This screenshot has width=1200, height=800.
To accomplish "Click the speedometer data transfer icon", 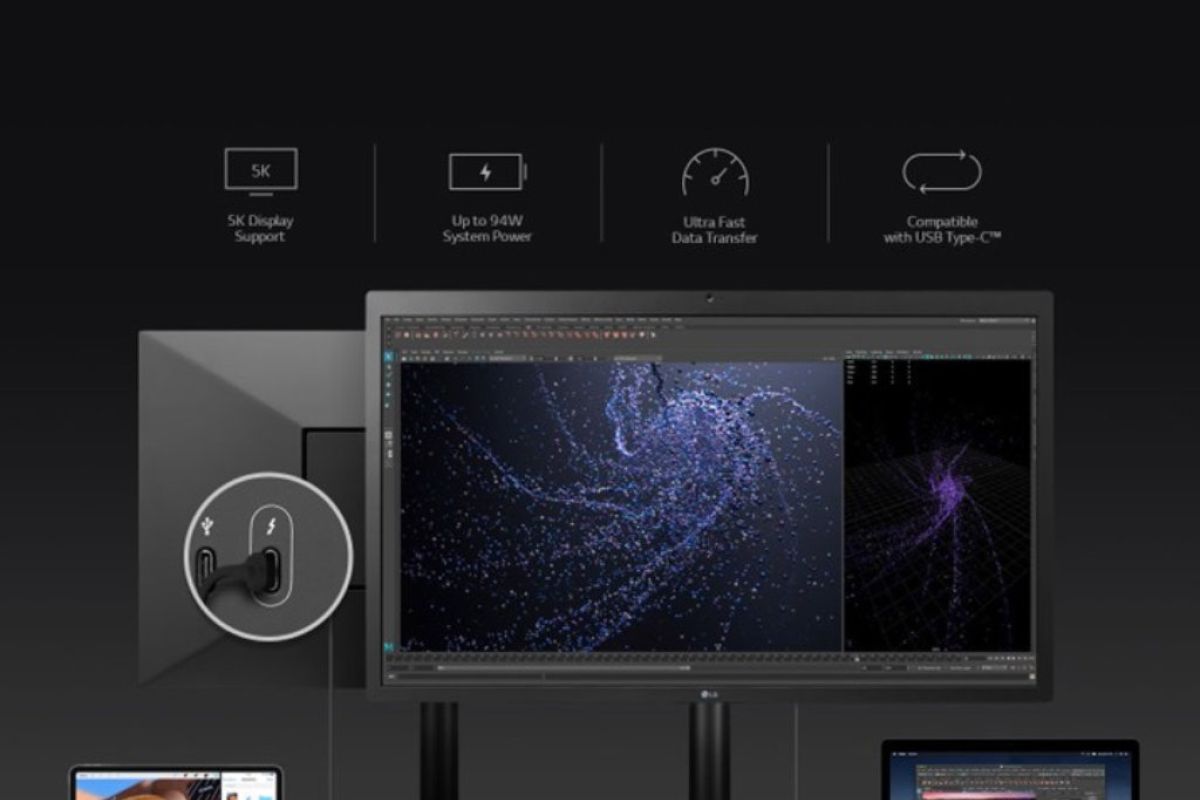I will [715, 172].
